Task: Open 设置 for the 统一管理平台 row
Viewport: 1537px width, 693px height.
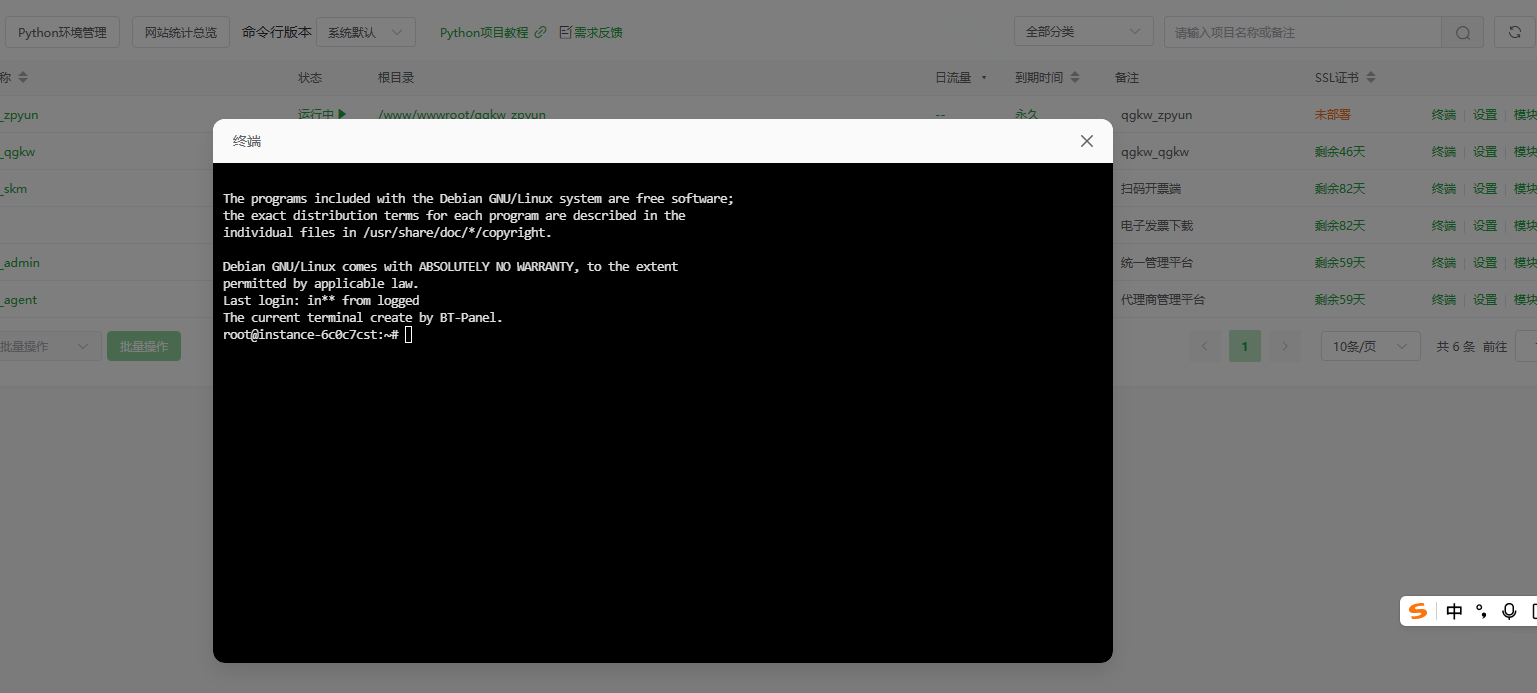Action: coord(1485,263)
